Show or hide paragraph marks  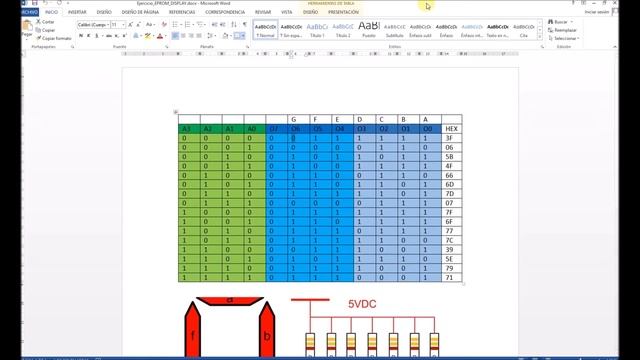245,25
